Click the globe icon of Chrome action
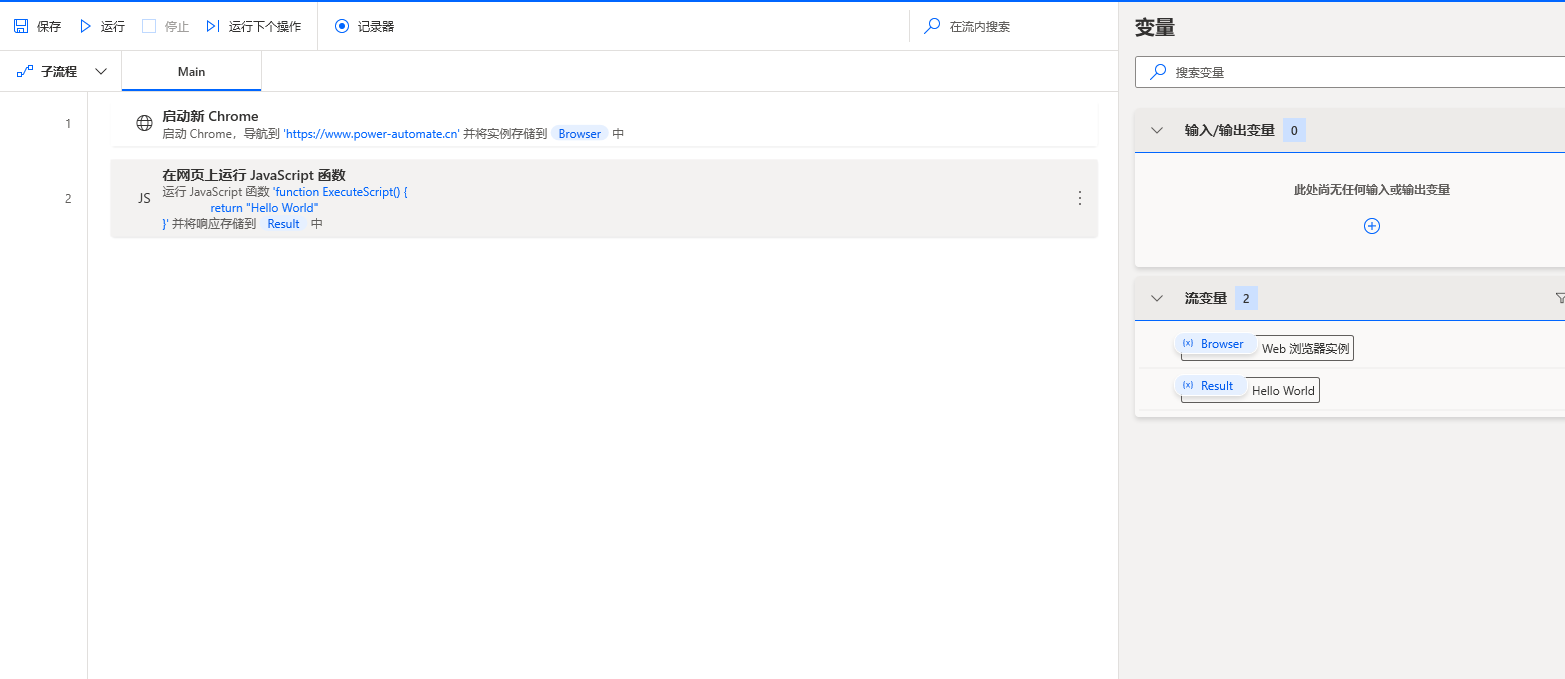1565x679 pixels. [144, 123]
